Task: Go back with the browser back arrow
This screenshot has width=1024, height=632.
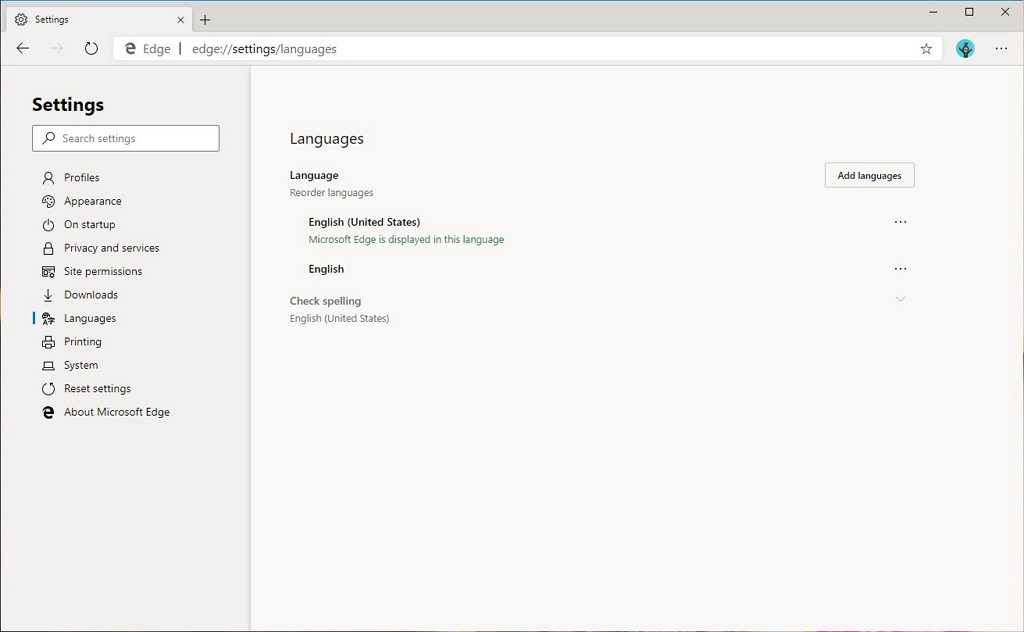Action: (x=23, y=48)
